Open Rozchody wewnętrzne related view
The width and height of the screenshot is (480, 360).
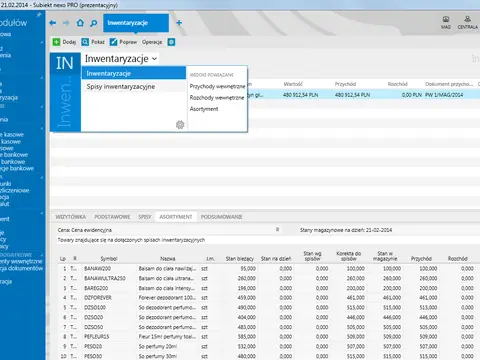[217, 98]
